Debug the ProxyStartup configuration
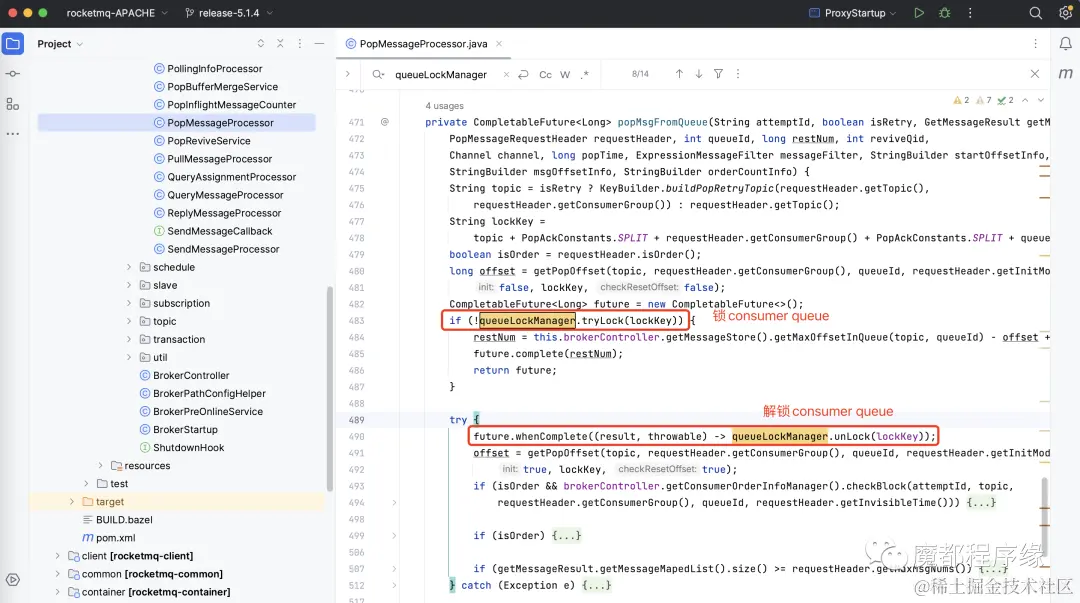 [x=944, y=13]
